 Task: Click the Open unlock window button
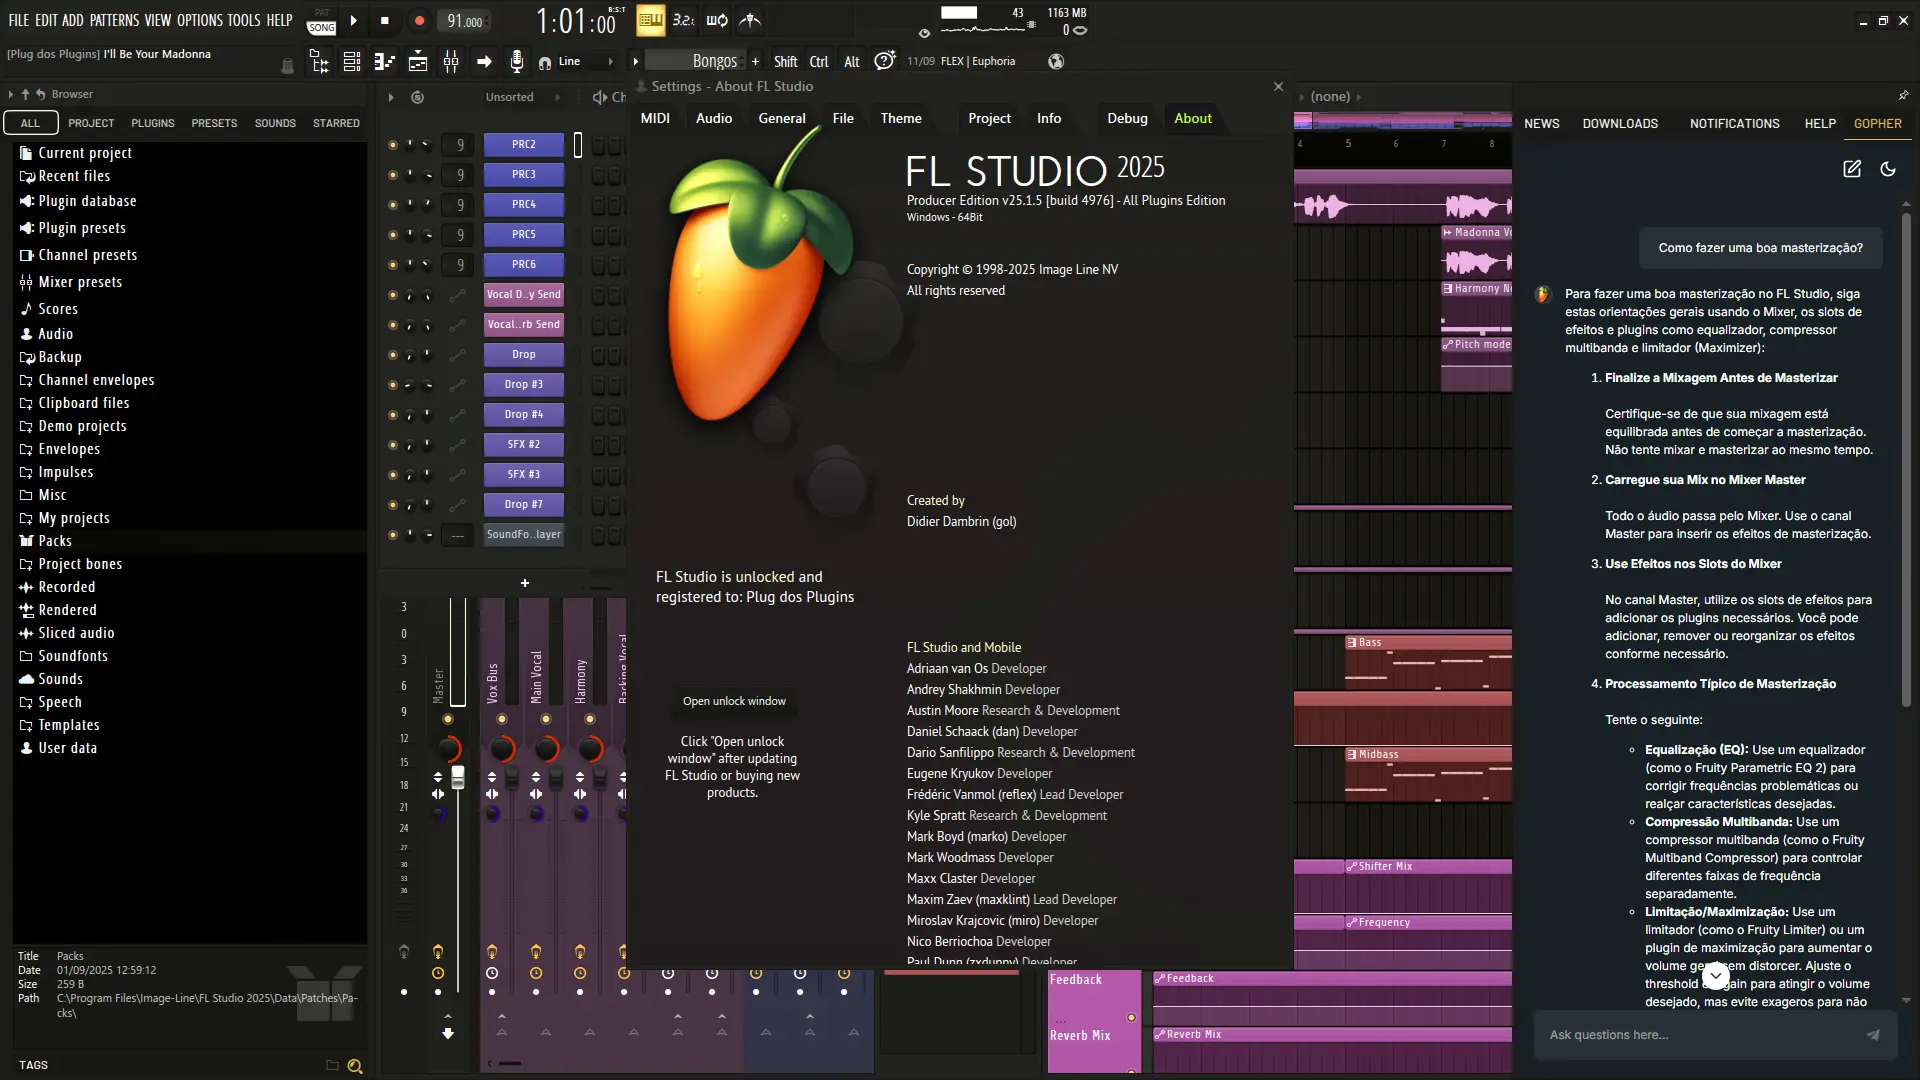(734, 701)
